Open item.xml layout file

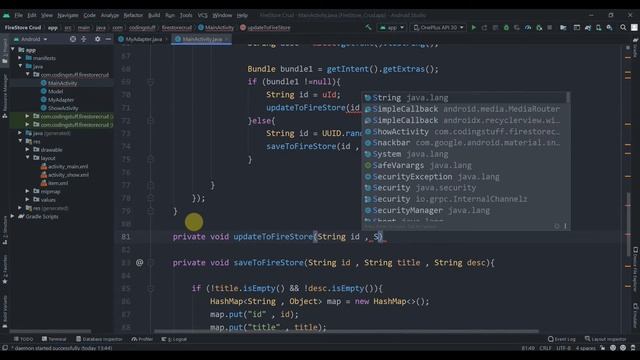pyautogui.click(x=55, y=183)
